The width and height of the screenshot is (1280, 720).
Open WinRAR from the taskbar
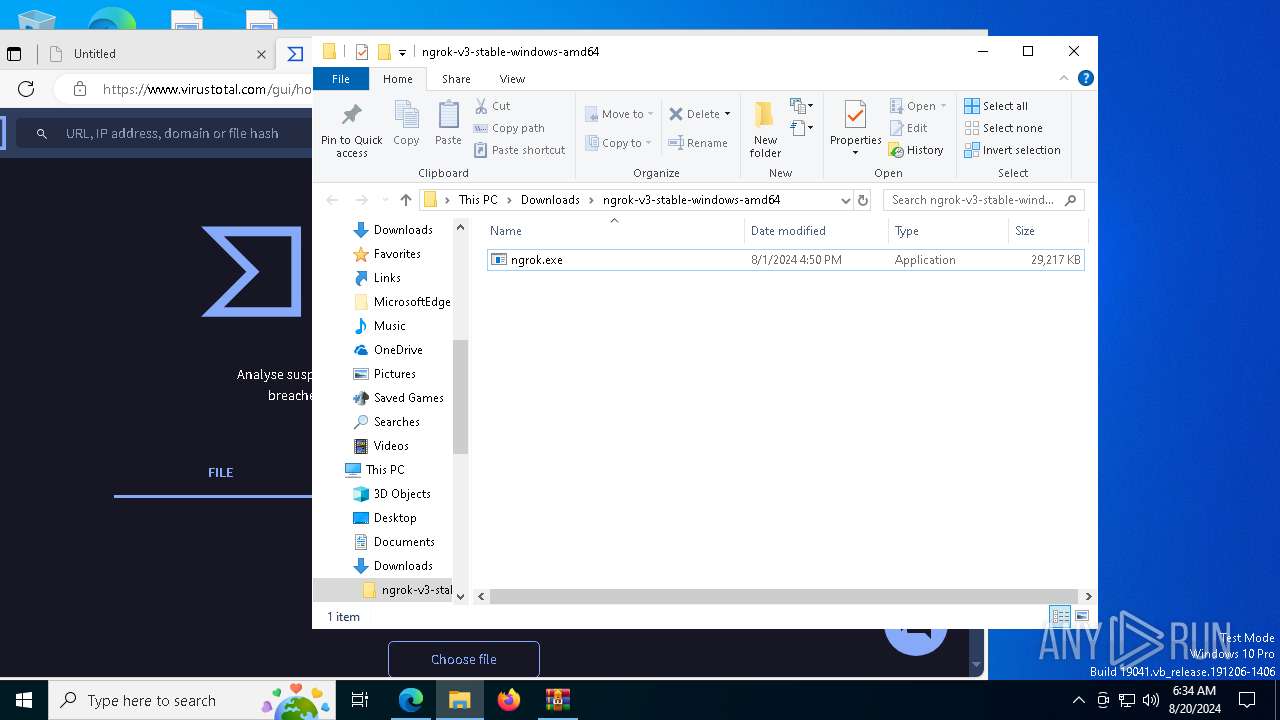pyautogui.click(x=557, y=700)
